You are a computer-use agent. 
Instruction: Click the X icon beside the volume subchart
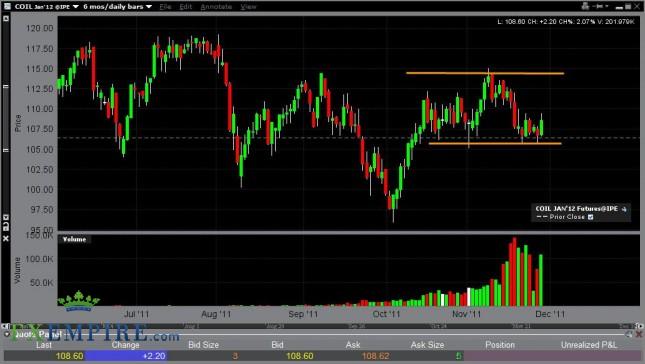pos(6,238)
